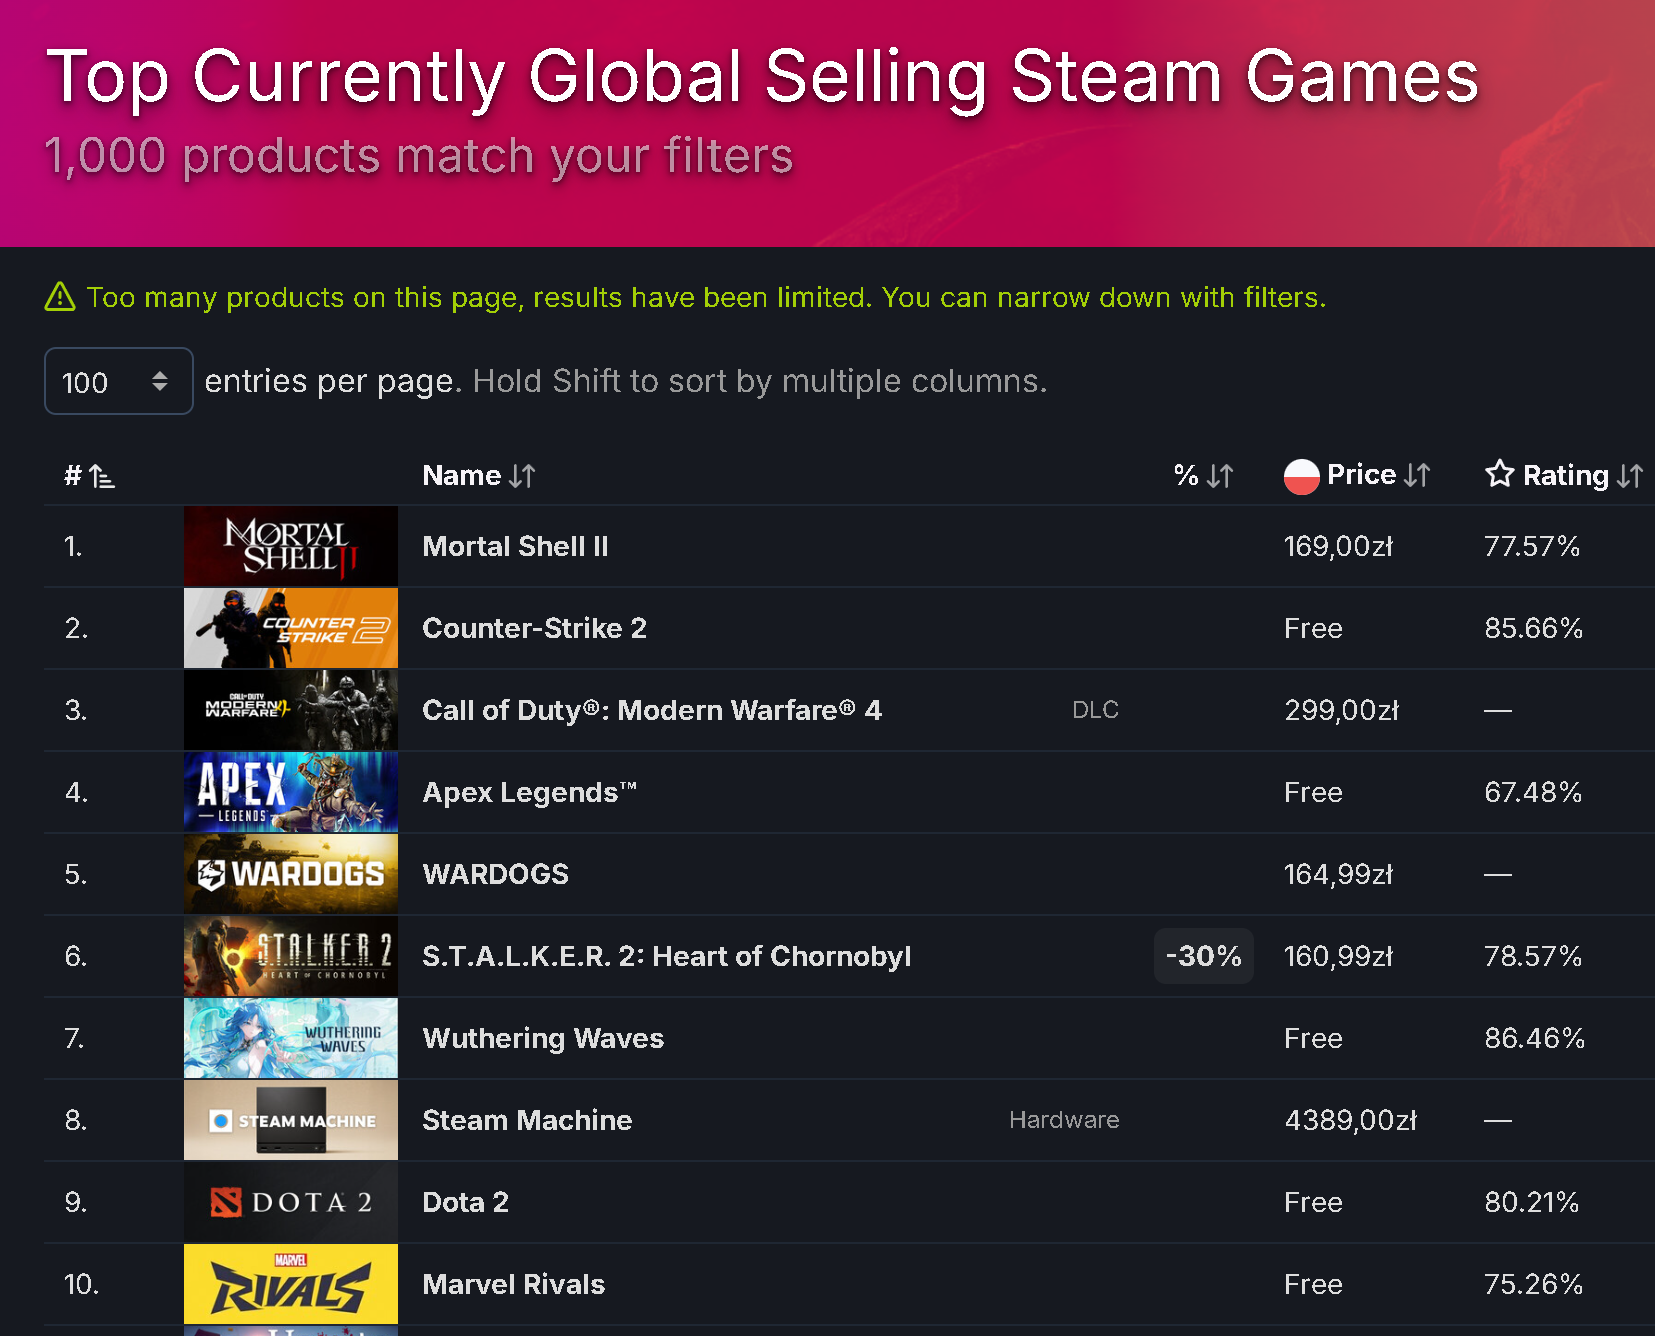Click the 164,99zł price
The height and width of the screenshot is (1336, 1655).
coord(1338,874)
